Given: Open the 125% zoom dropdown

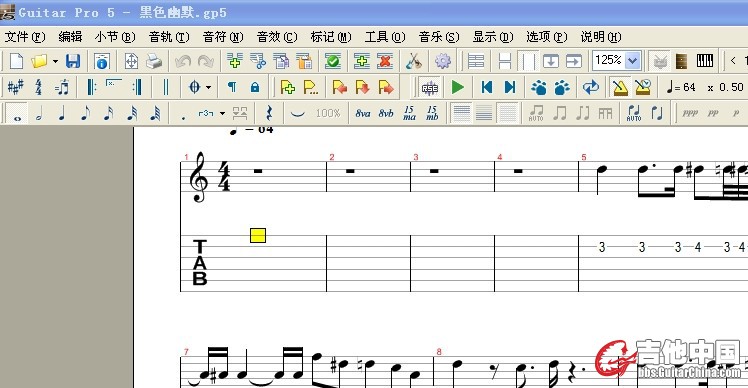Looking at the screenshot, I should point(633,61).
